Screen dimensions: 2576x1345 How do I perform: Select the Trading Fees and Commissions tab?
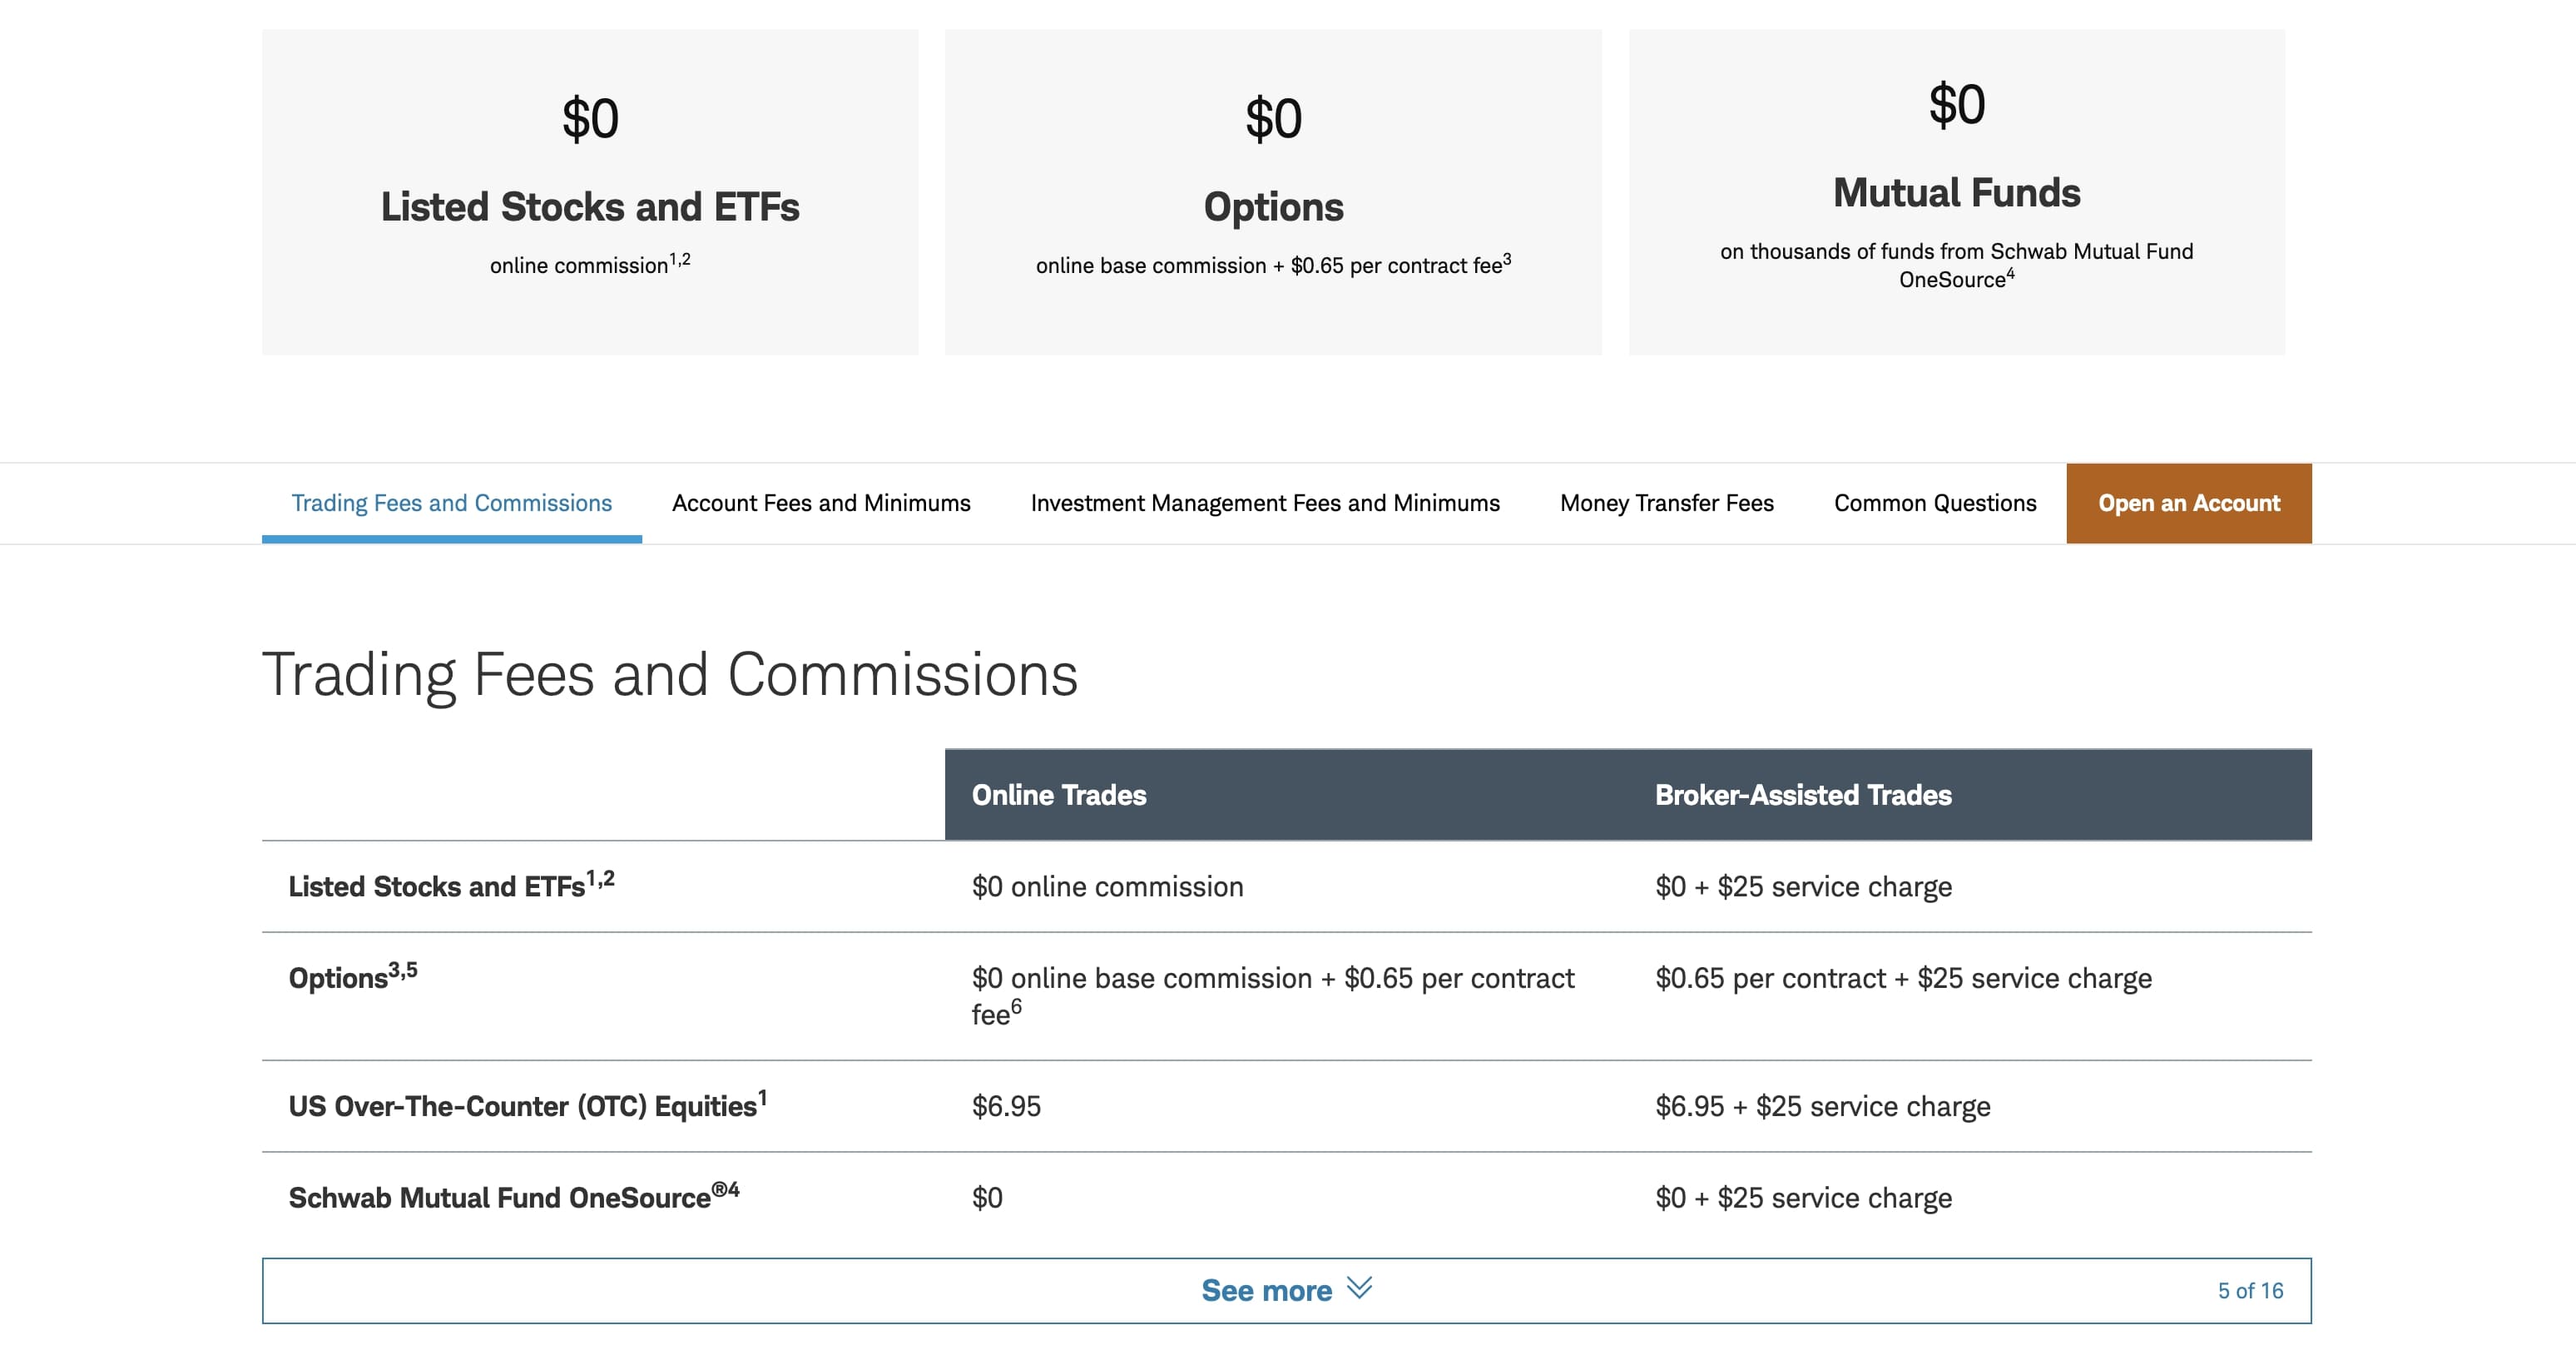click(451, 503)
